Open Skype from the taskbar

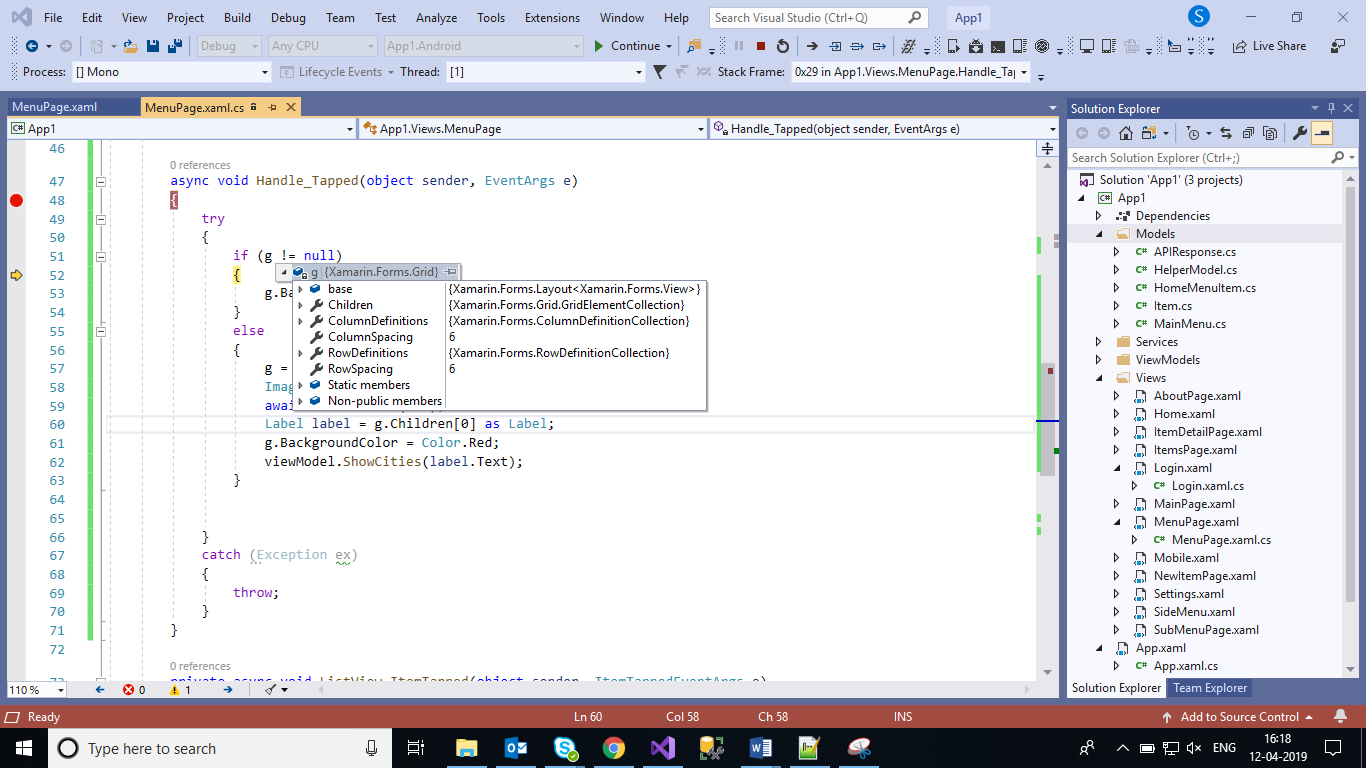point(565,748)
